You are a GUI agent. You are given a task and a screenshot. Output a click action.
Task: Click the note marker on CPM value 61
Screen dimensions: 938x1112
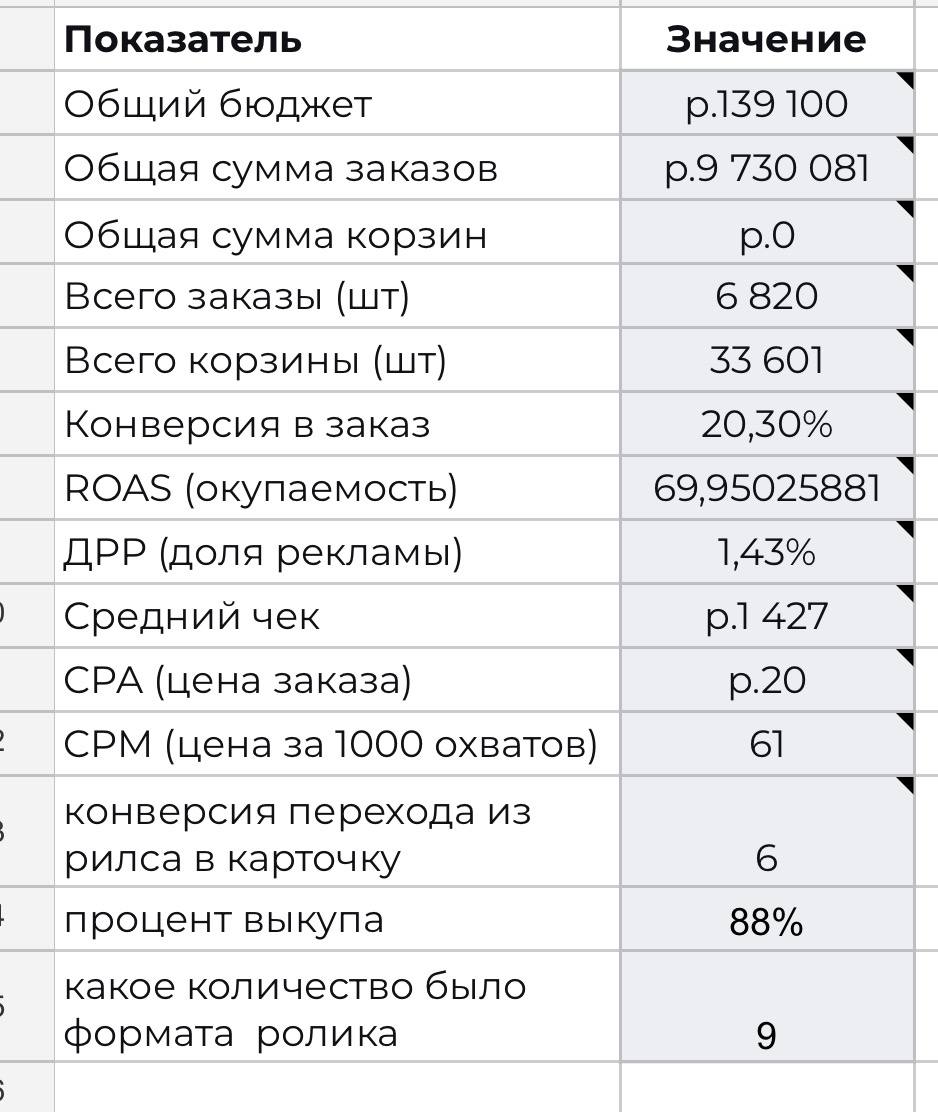coord(905,721)
